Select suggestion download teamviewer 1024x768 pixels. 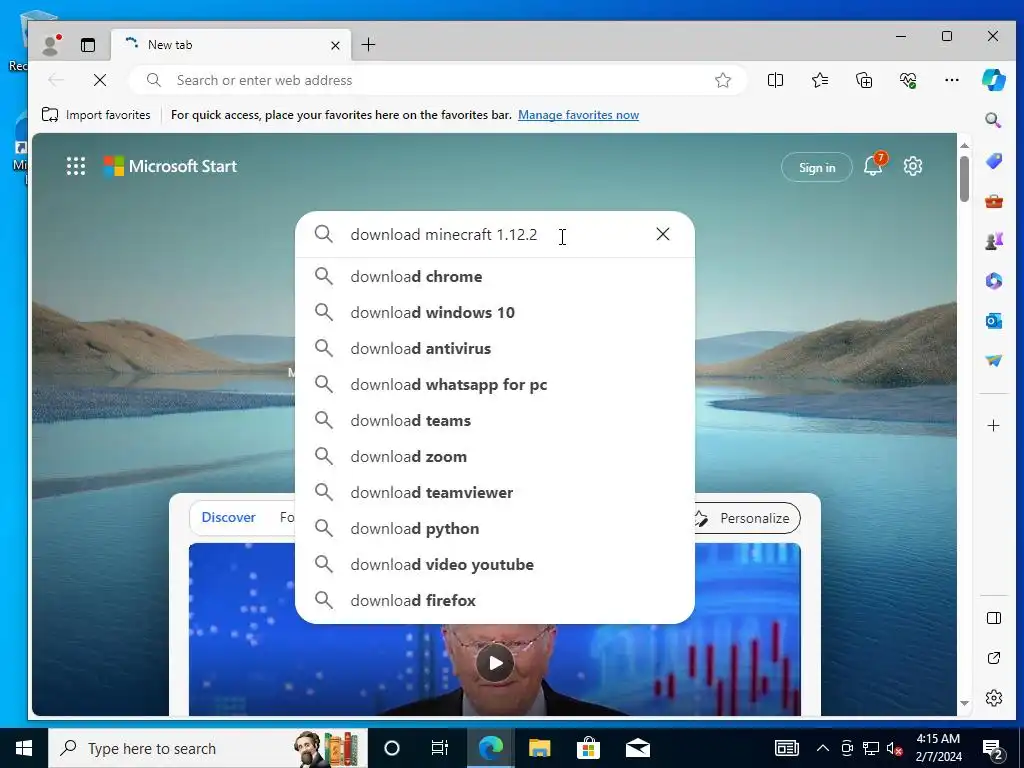click(494, 492)
